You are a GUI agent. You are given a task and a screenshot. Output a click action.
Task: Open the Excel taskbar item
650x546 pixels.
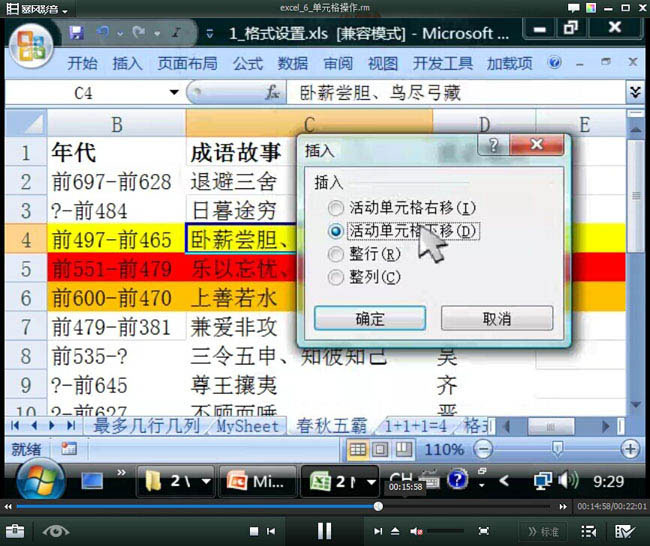click(x=339, y=481)
